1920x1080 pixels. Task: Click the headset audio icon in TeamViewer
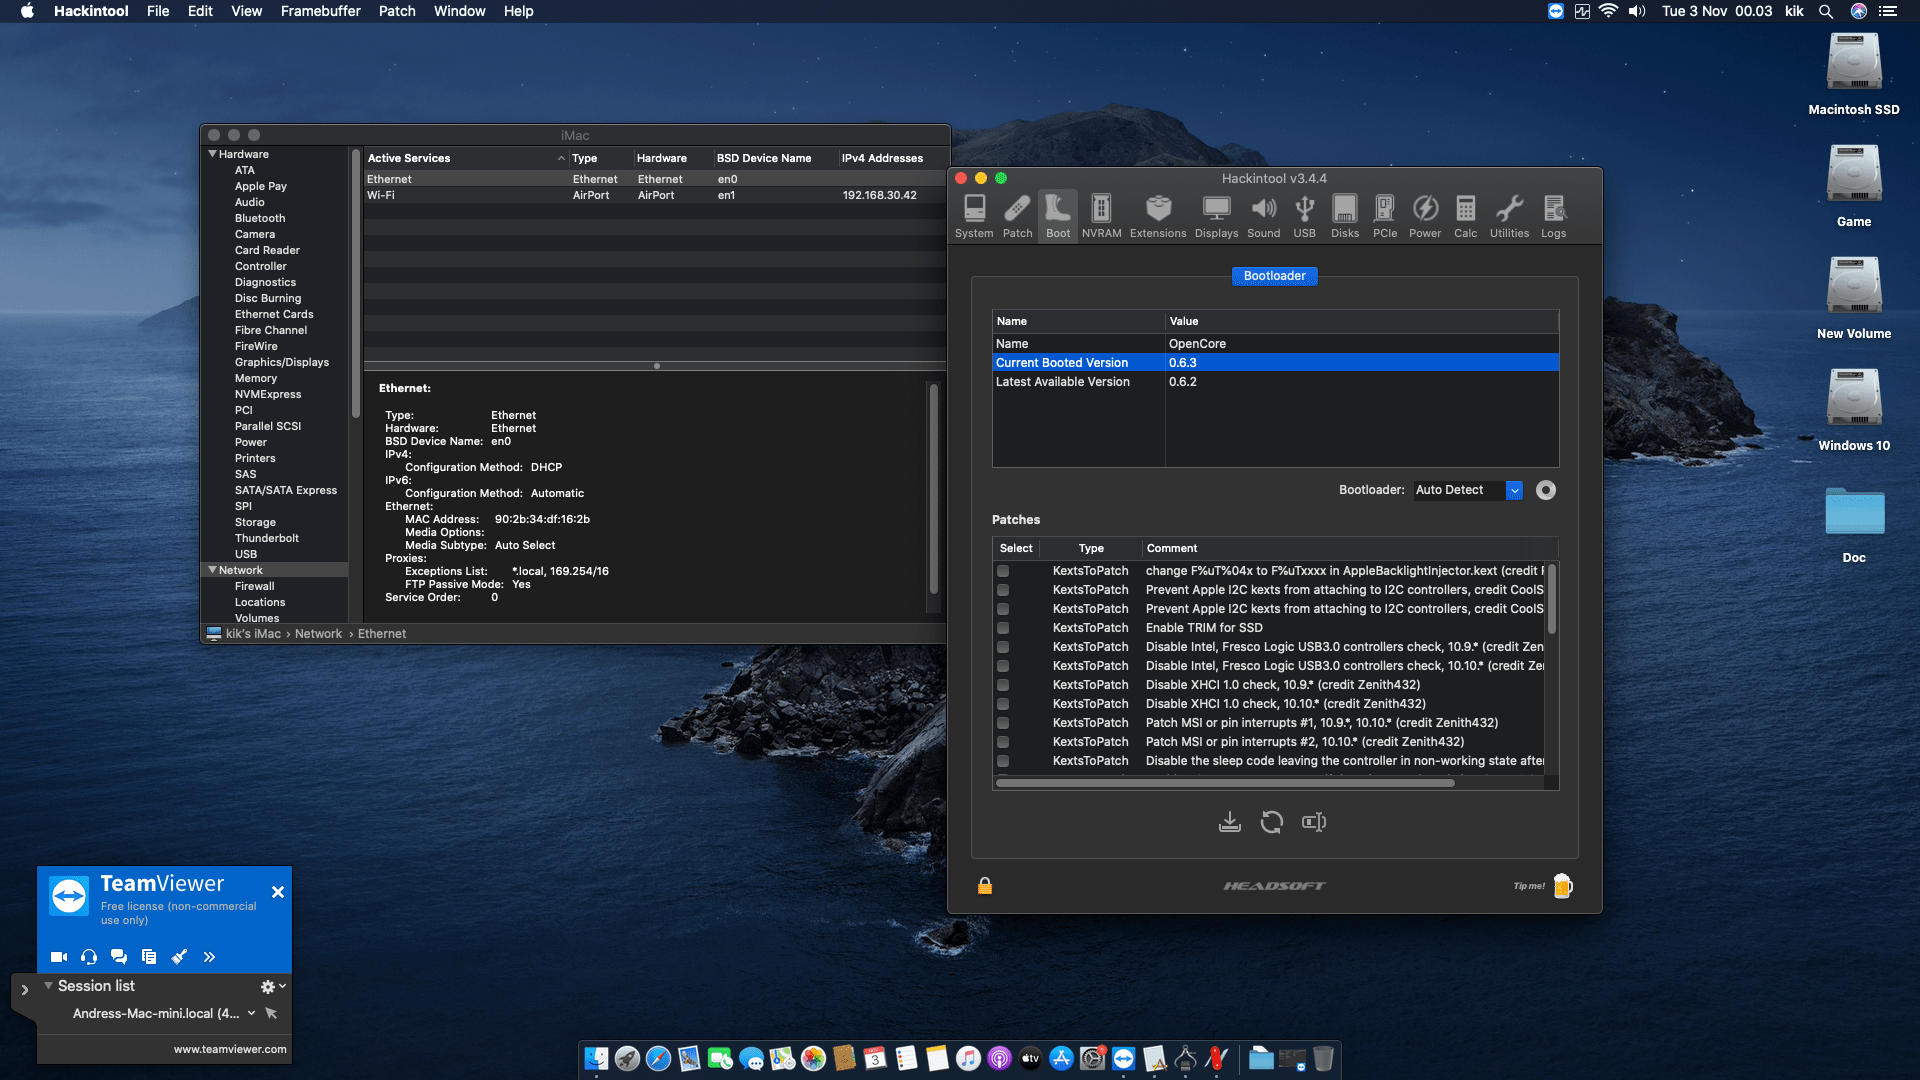point(89,957)
